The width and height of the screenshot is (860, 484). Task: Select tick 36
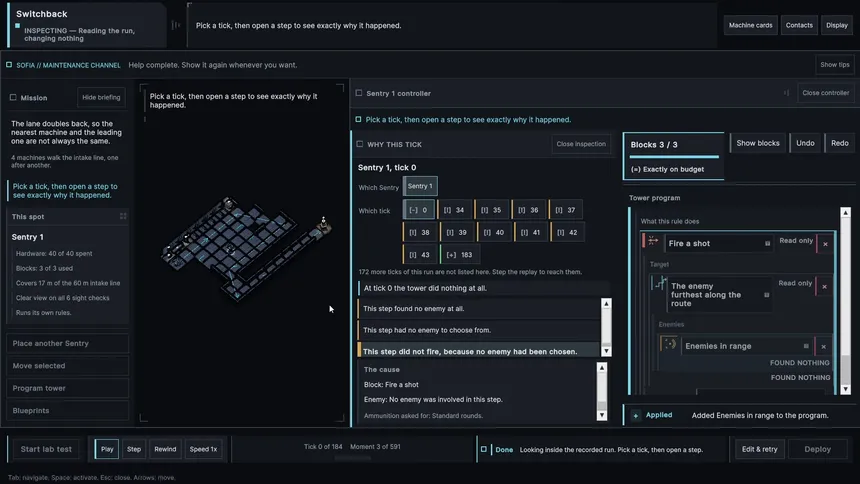tap(529, 210)
